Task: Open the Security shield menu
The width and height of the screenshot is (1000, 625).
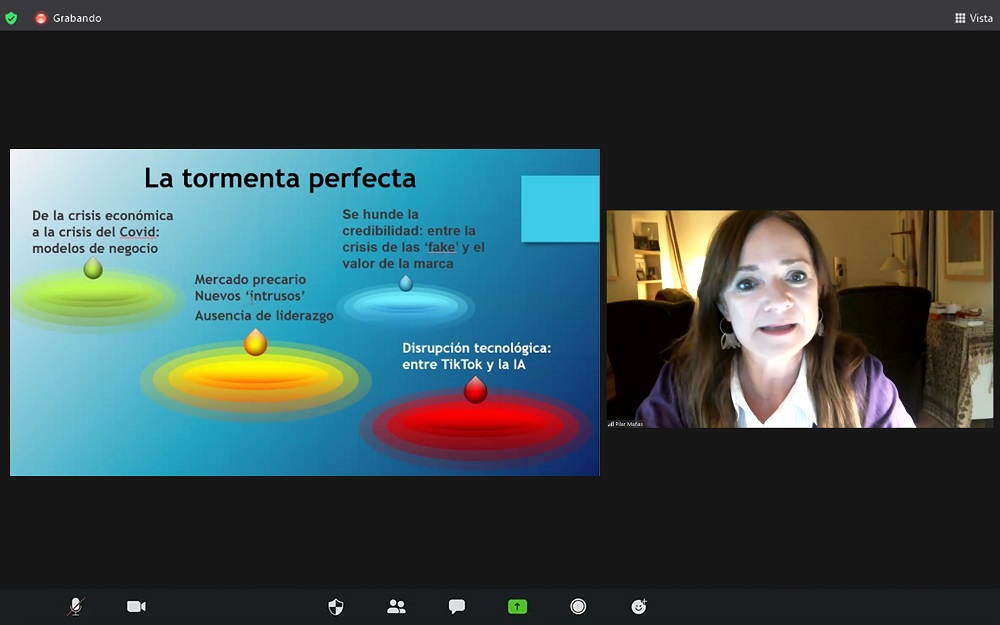Action: point(336,606)
